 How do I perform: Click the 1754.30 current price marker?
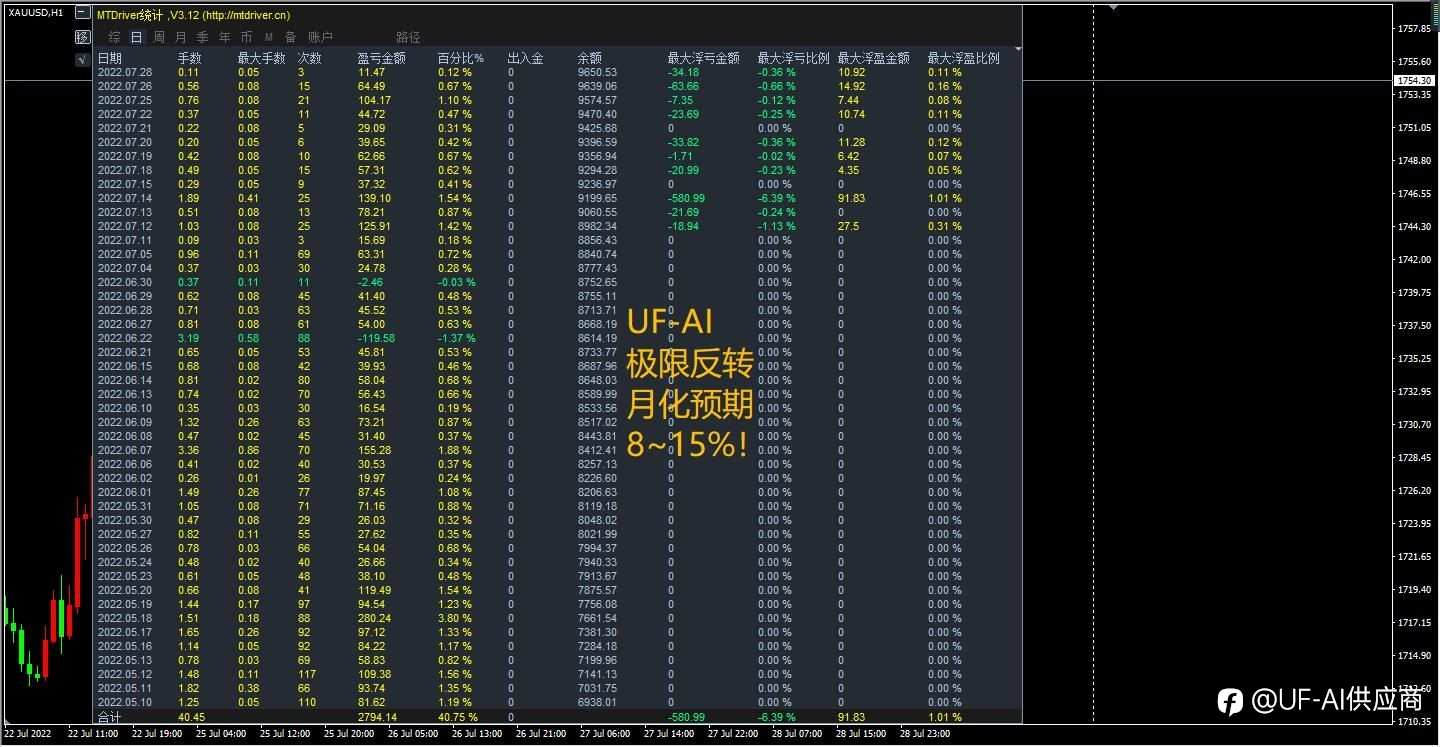tap(1414, 80)
